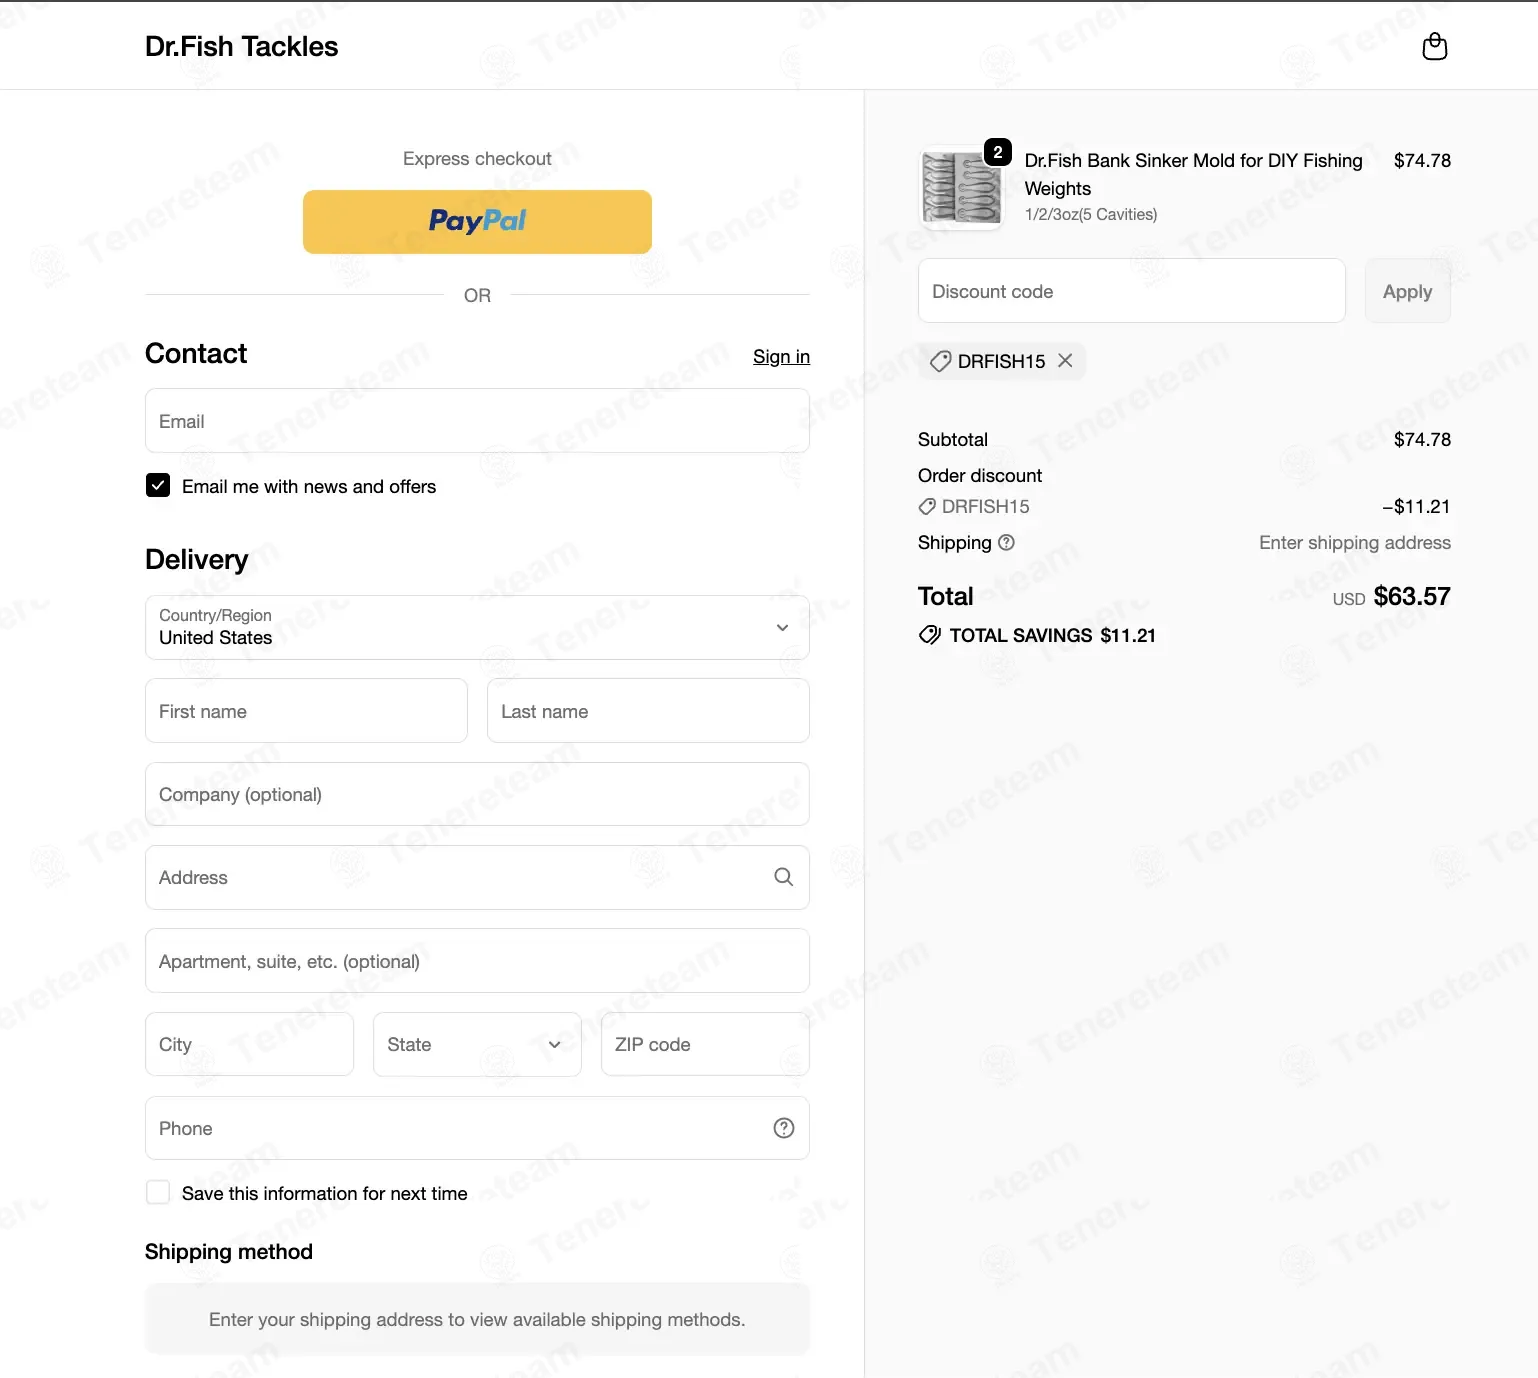Click the sinker mold product thumbnail
The image size is (1538, 1378).
pos(960,188)
